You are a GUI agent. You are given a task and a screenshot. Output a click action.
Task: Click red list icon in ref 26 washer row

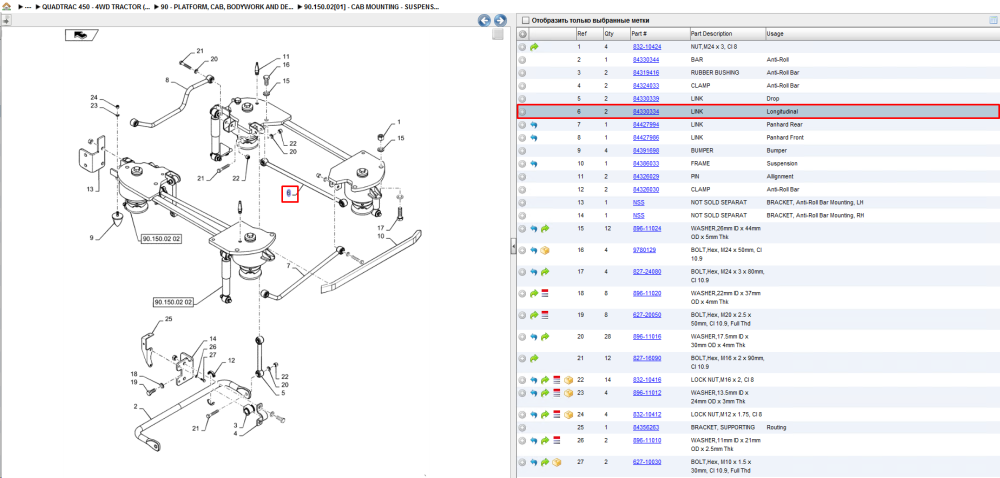click(x=555, y=440)
